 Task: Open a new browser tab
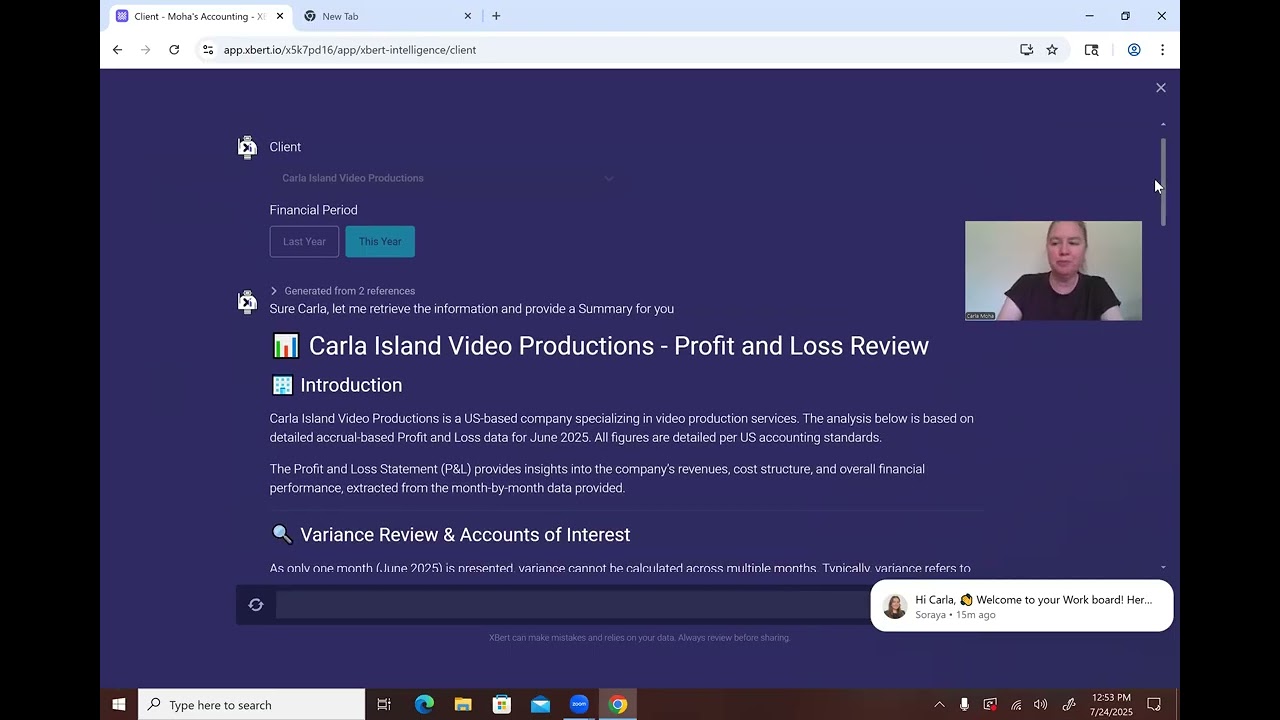(x=496, y=16)
